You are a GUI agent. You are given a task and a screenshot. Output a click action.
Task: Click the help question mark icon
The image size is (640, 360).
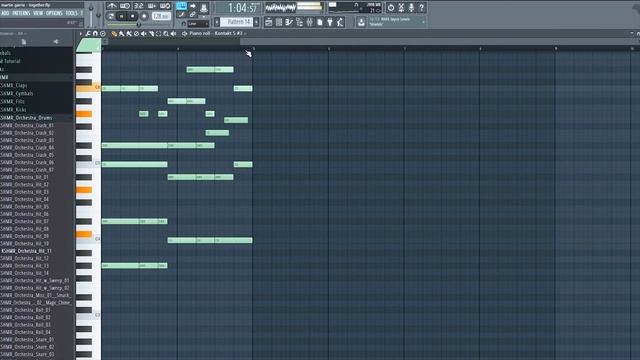pyautogui.click(x=421, y=7)
